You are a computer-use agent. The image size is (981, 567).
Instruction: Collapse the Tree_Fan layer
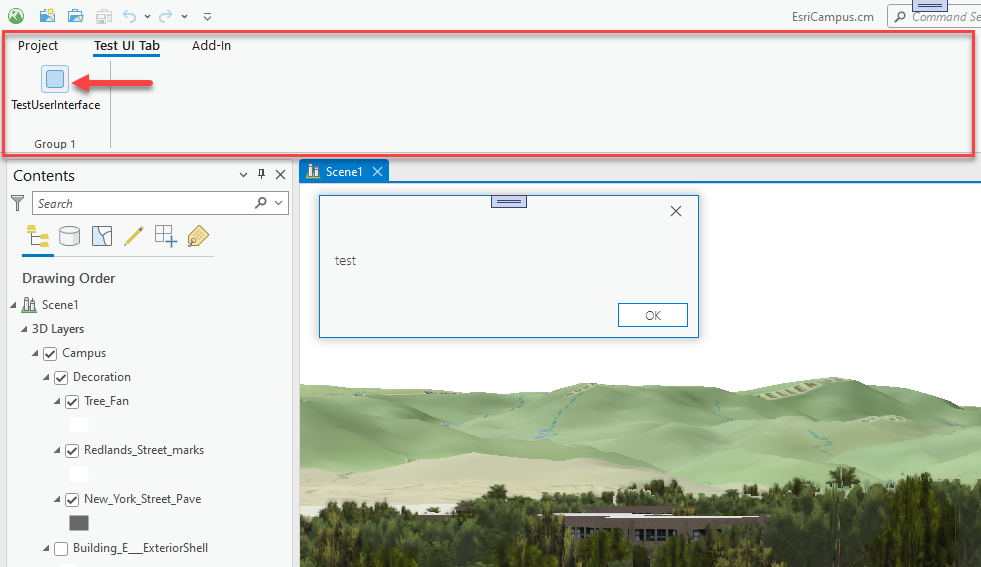click(58, 402)
